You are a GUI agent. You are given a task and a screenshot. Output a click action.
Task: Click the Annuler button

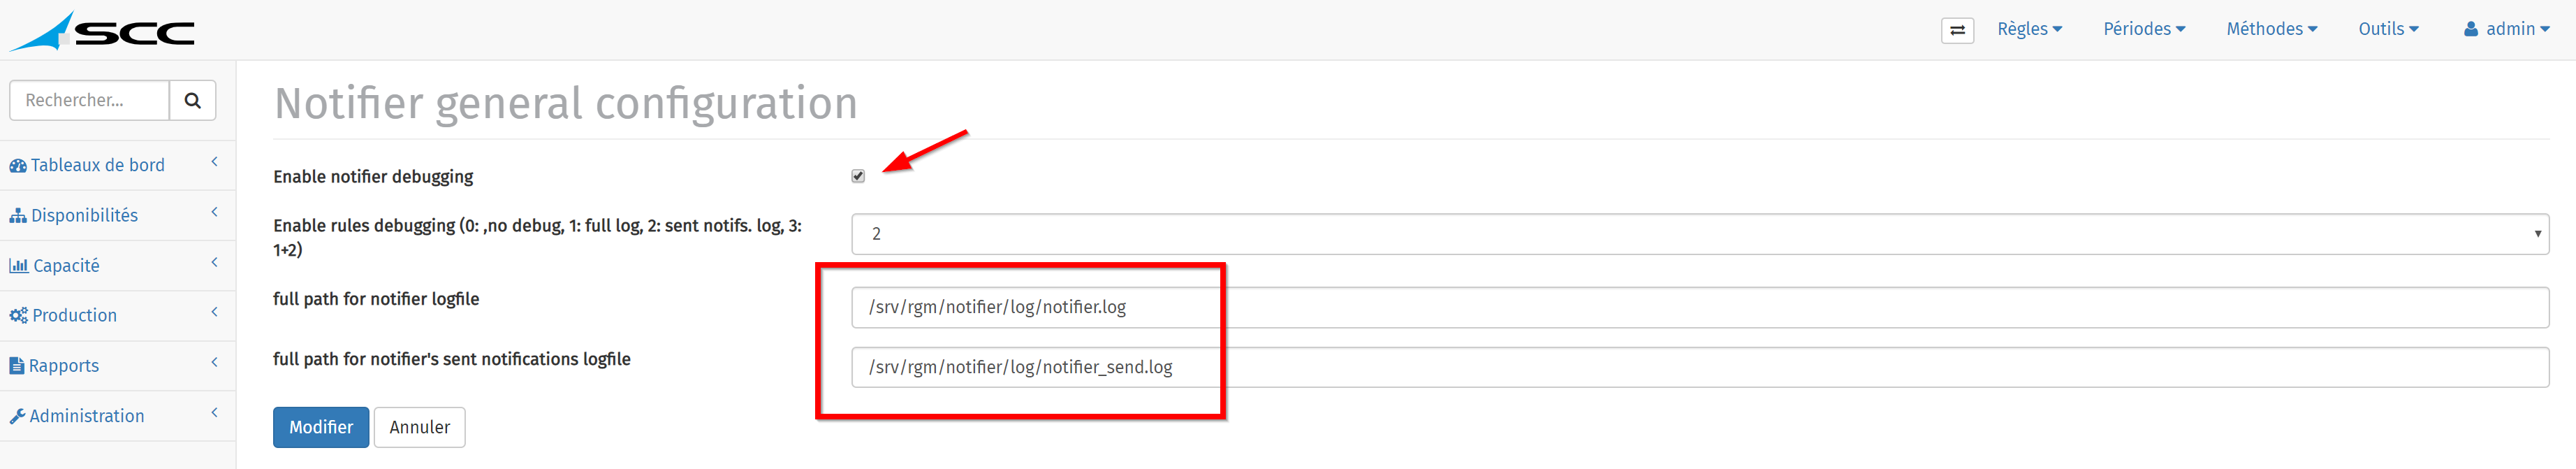(x=419, y=427)
